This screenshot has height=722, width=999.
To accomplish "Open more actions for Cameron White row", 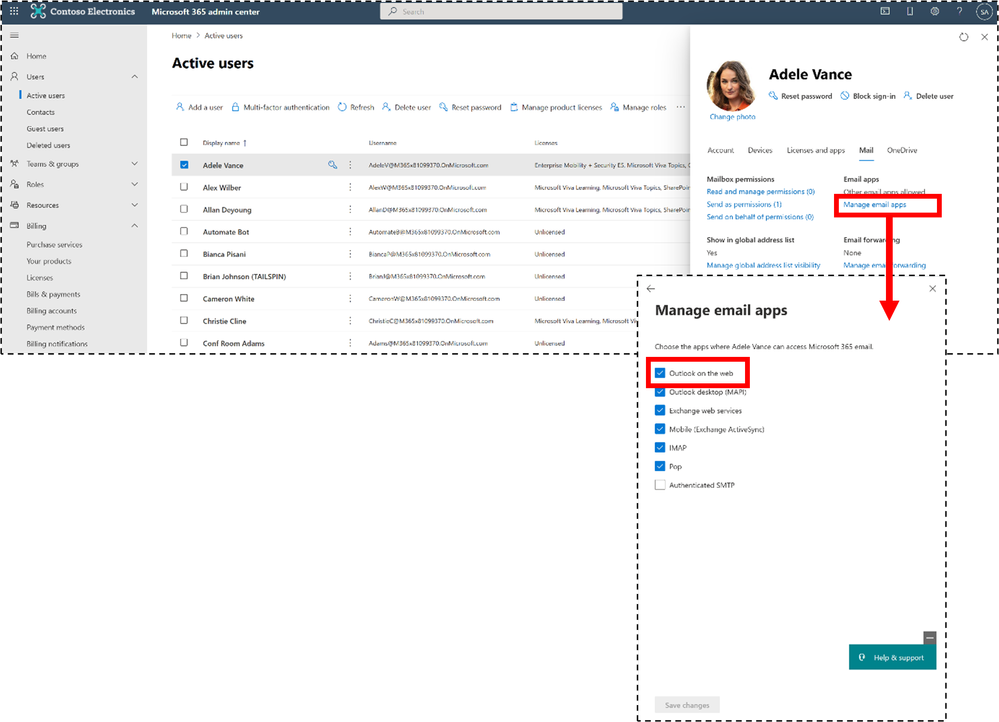I will point(350,298).
